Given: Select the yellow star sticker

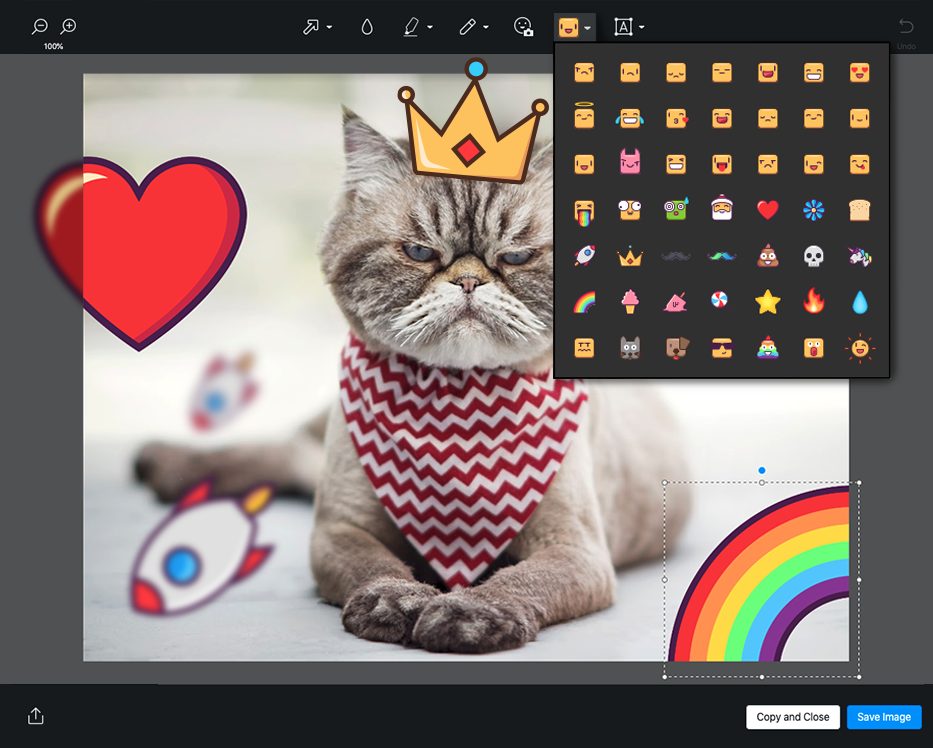Looking at the screenshot, I should pos(767,302).
